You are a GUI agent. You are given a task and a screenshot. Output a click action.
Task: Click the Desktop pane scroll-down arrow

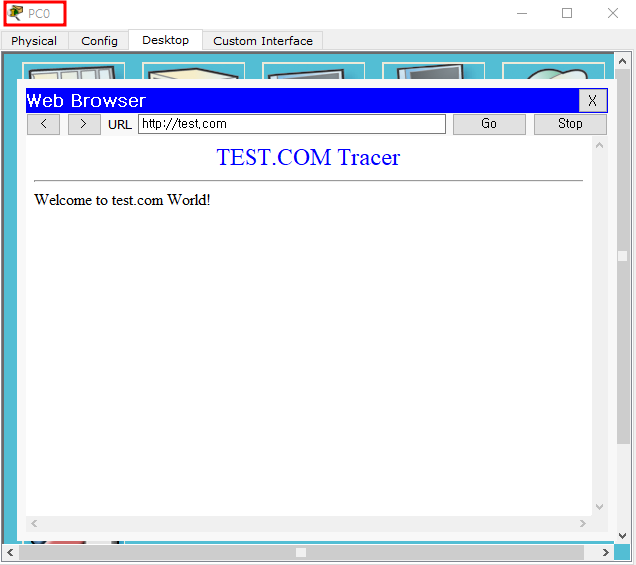pyautogui.click(x=623, y=536)
